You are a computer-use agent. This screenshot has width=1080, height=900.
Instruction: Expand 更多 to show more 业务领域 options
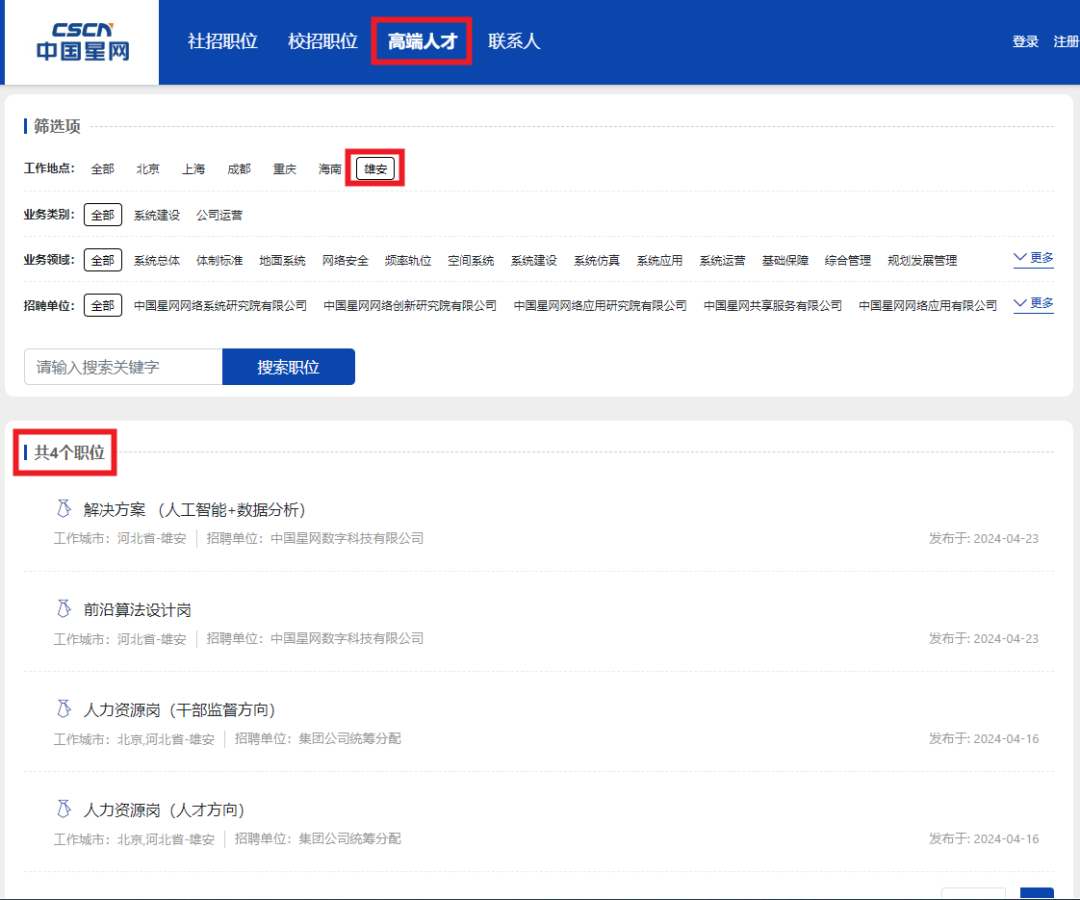[1033, 258]
